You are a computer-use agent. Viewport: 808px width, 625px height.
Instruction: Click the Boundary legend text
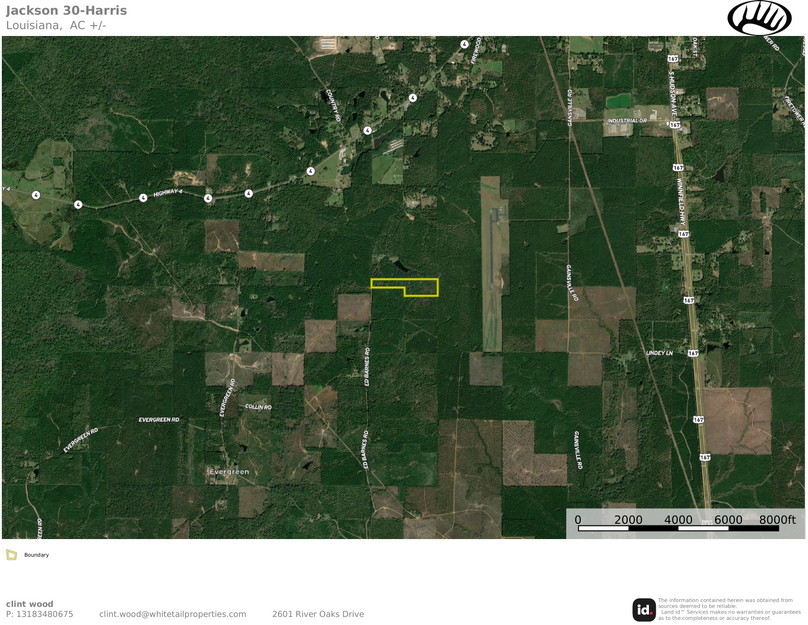click(x=36, y=555)
